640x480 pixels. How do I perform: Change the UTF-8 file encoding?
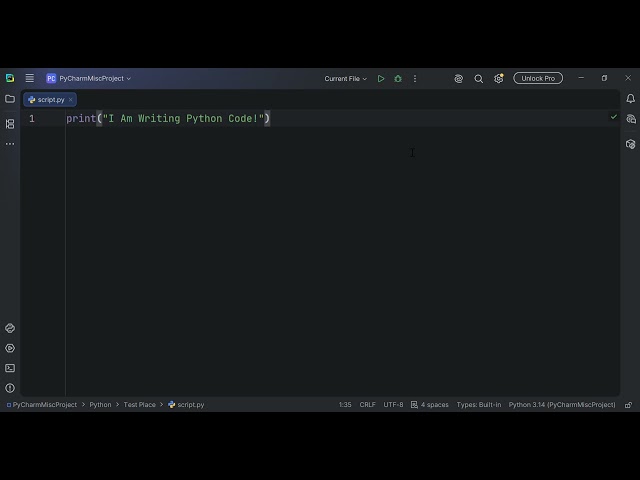(x=393, y=404)
